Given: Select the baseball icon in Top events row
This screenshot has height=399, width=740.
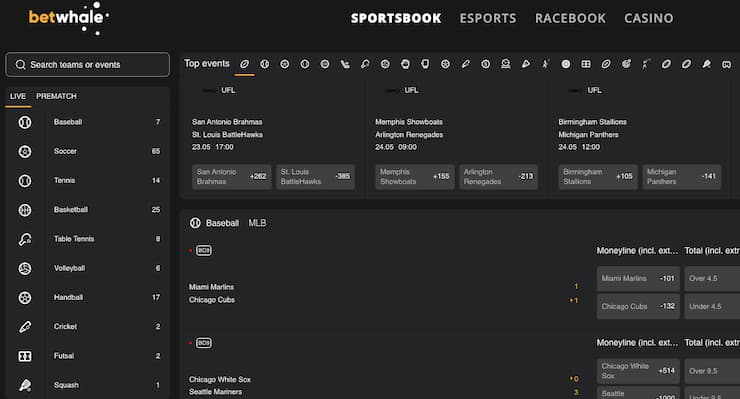Looking at the screenshot, I should coord(264,64).
